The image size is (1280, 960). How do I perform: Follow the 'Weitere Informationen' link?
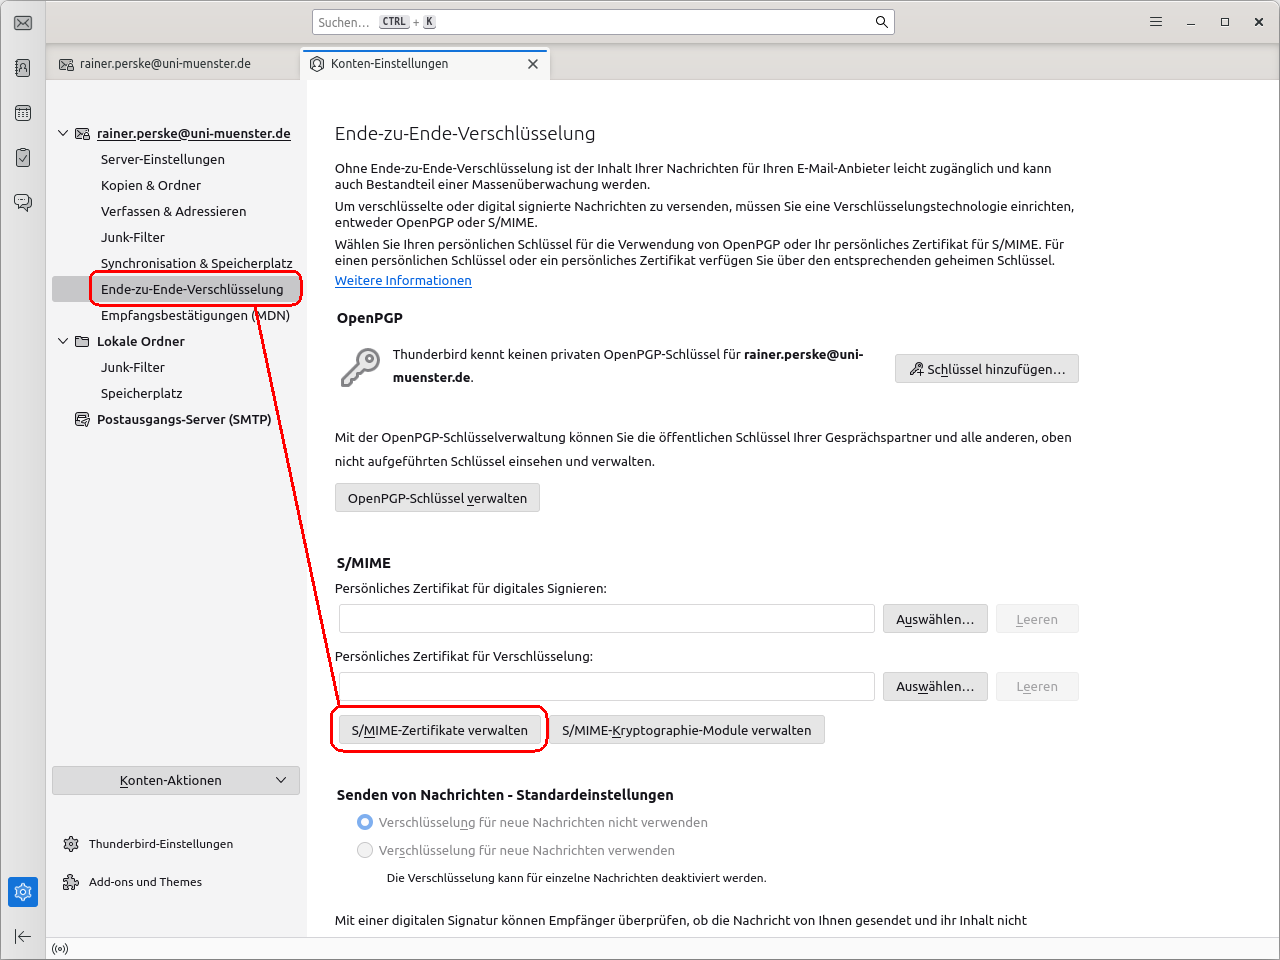(x=403, y=281)
